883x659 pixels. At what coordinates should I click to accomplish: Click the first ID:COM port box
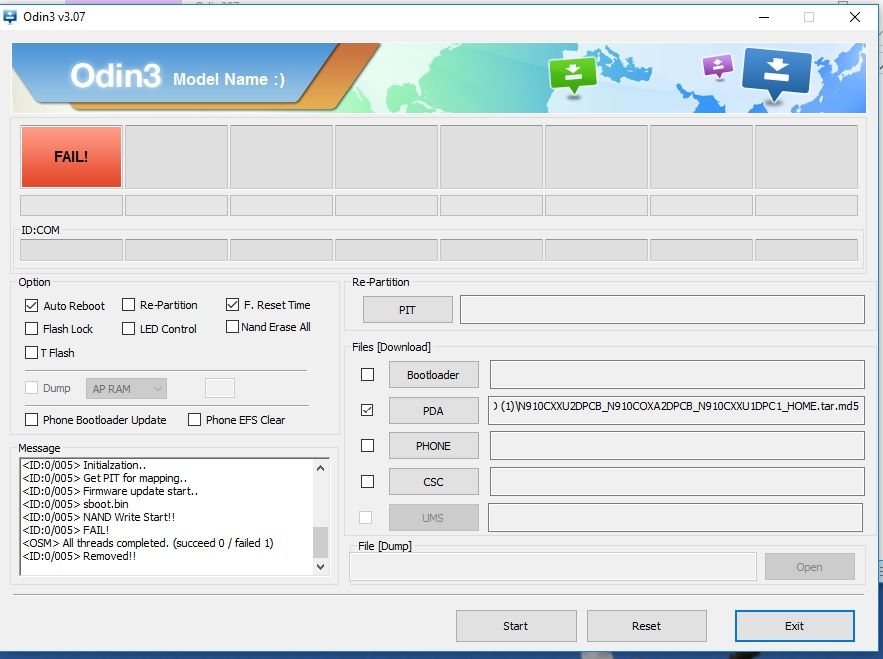(x=72, y=250)
